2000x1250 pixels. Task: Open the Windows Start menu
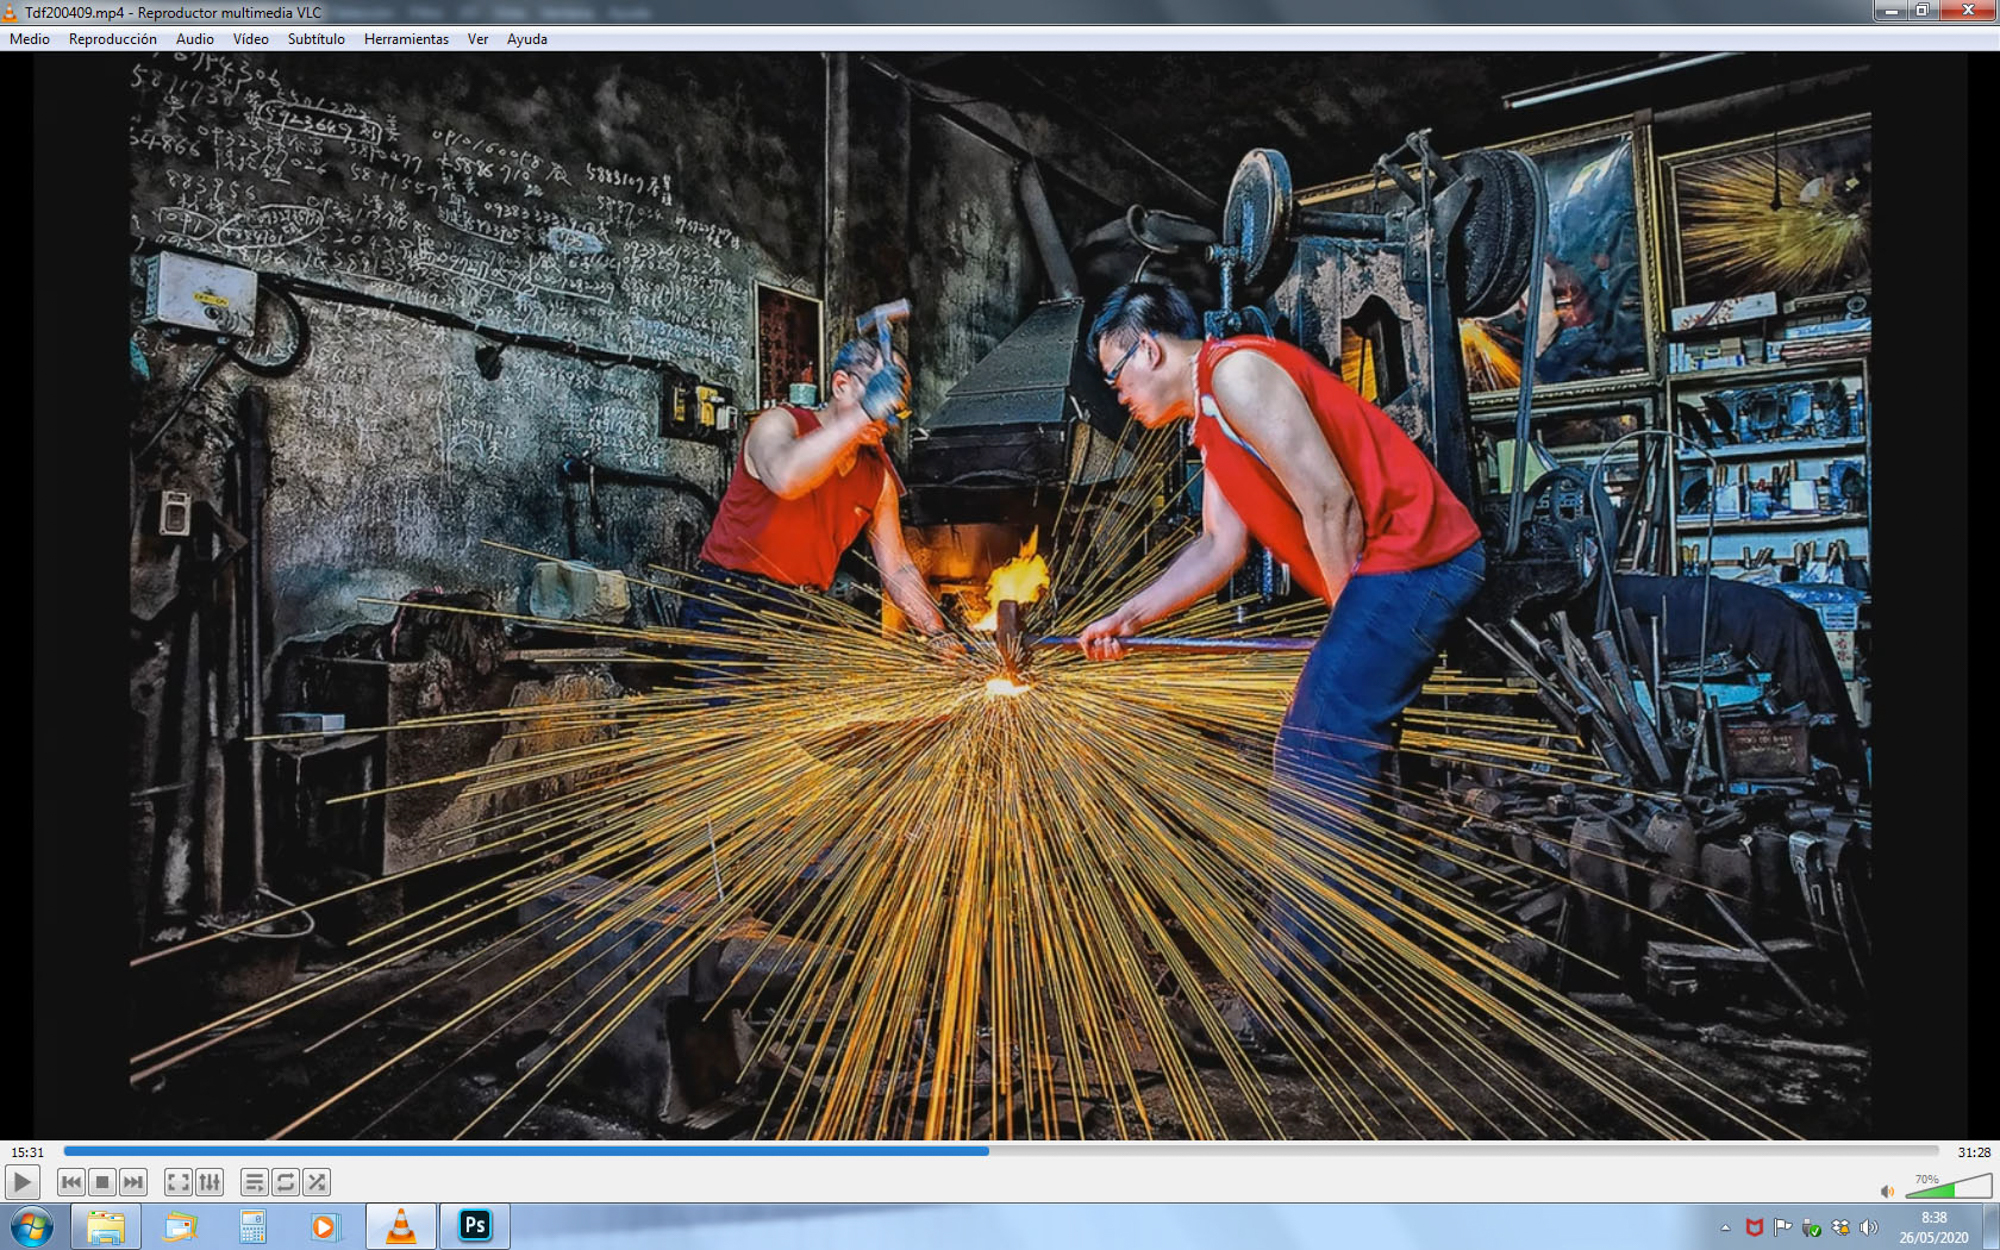point(31,1226)
